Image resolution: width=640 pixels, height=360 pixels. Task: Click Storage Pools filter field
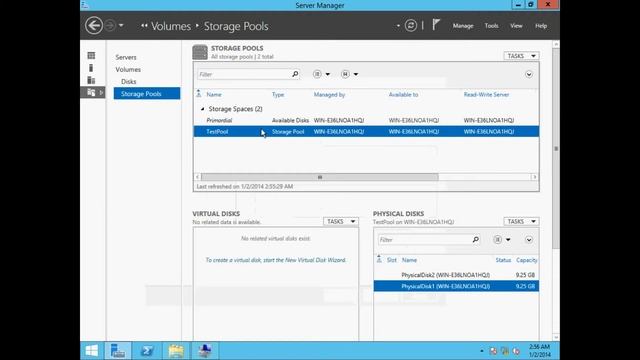coord(244,74)
